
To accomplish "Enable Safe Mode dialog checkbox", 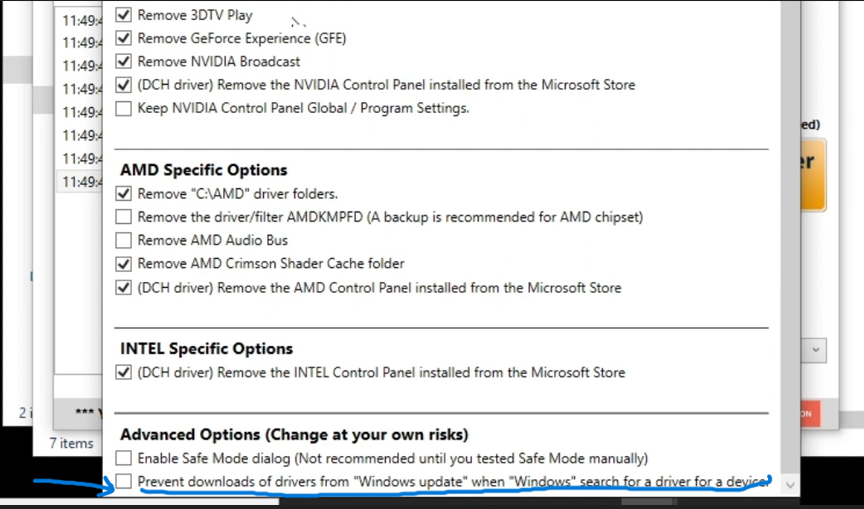I will click(123, 458).
